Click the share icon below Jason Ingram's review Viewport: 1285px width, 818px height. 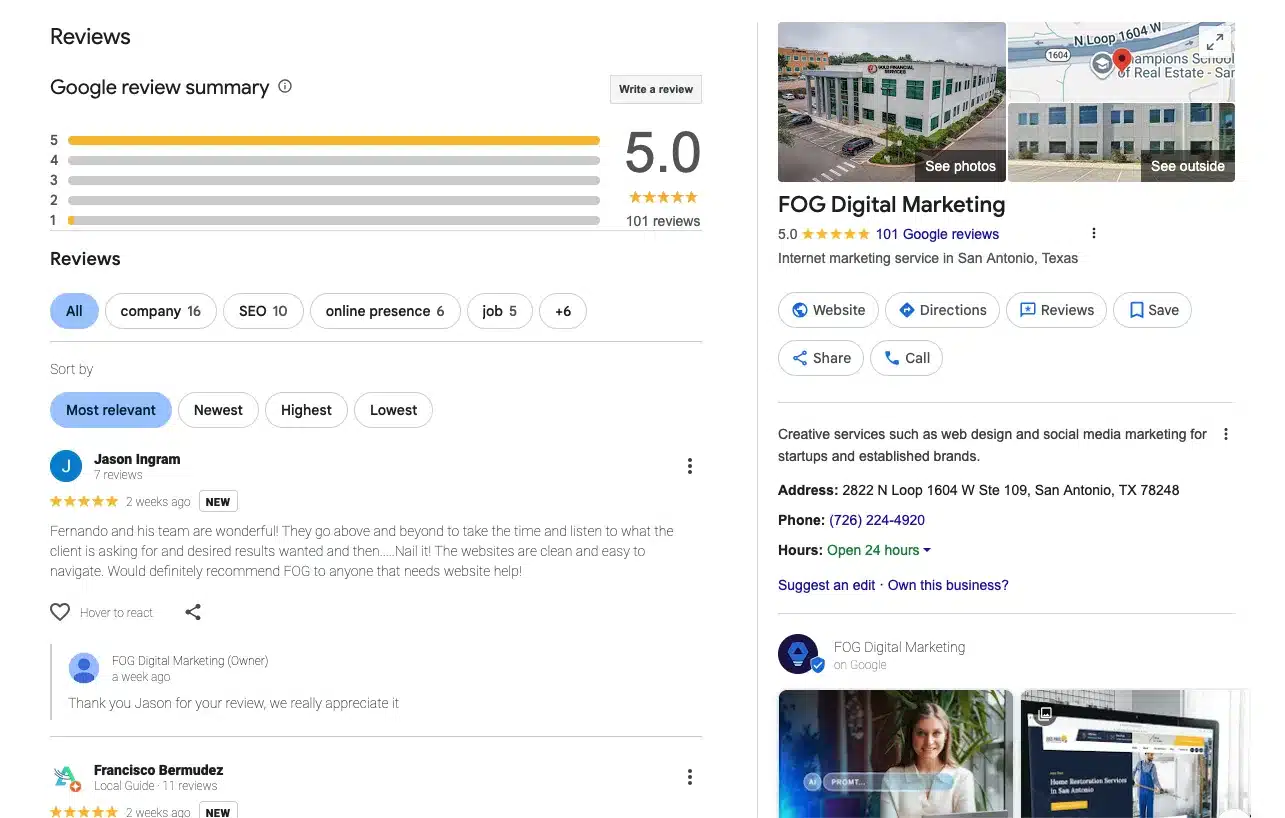coord(193,611)
